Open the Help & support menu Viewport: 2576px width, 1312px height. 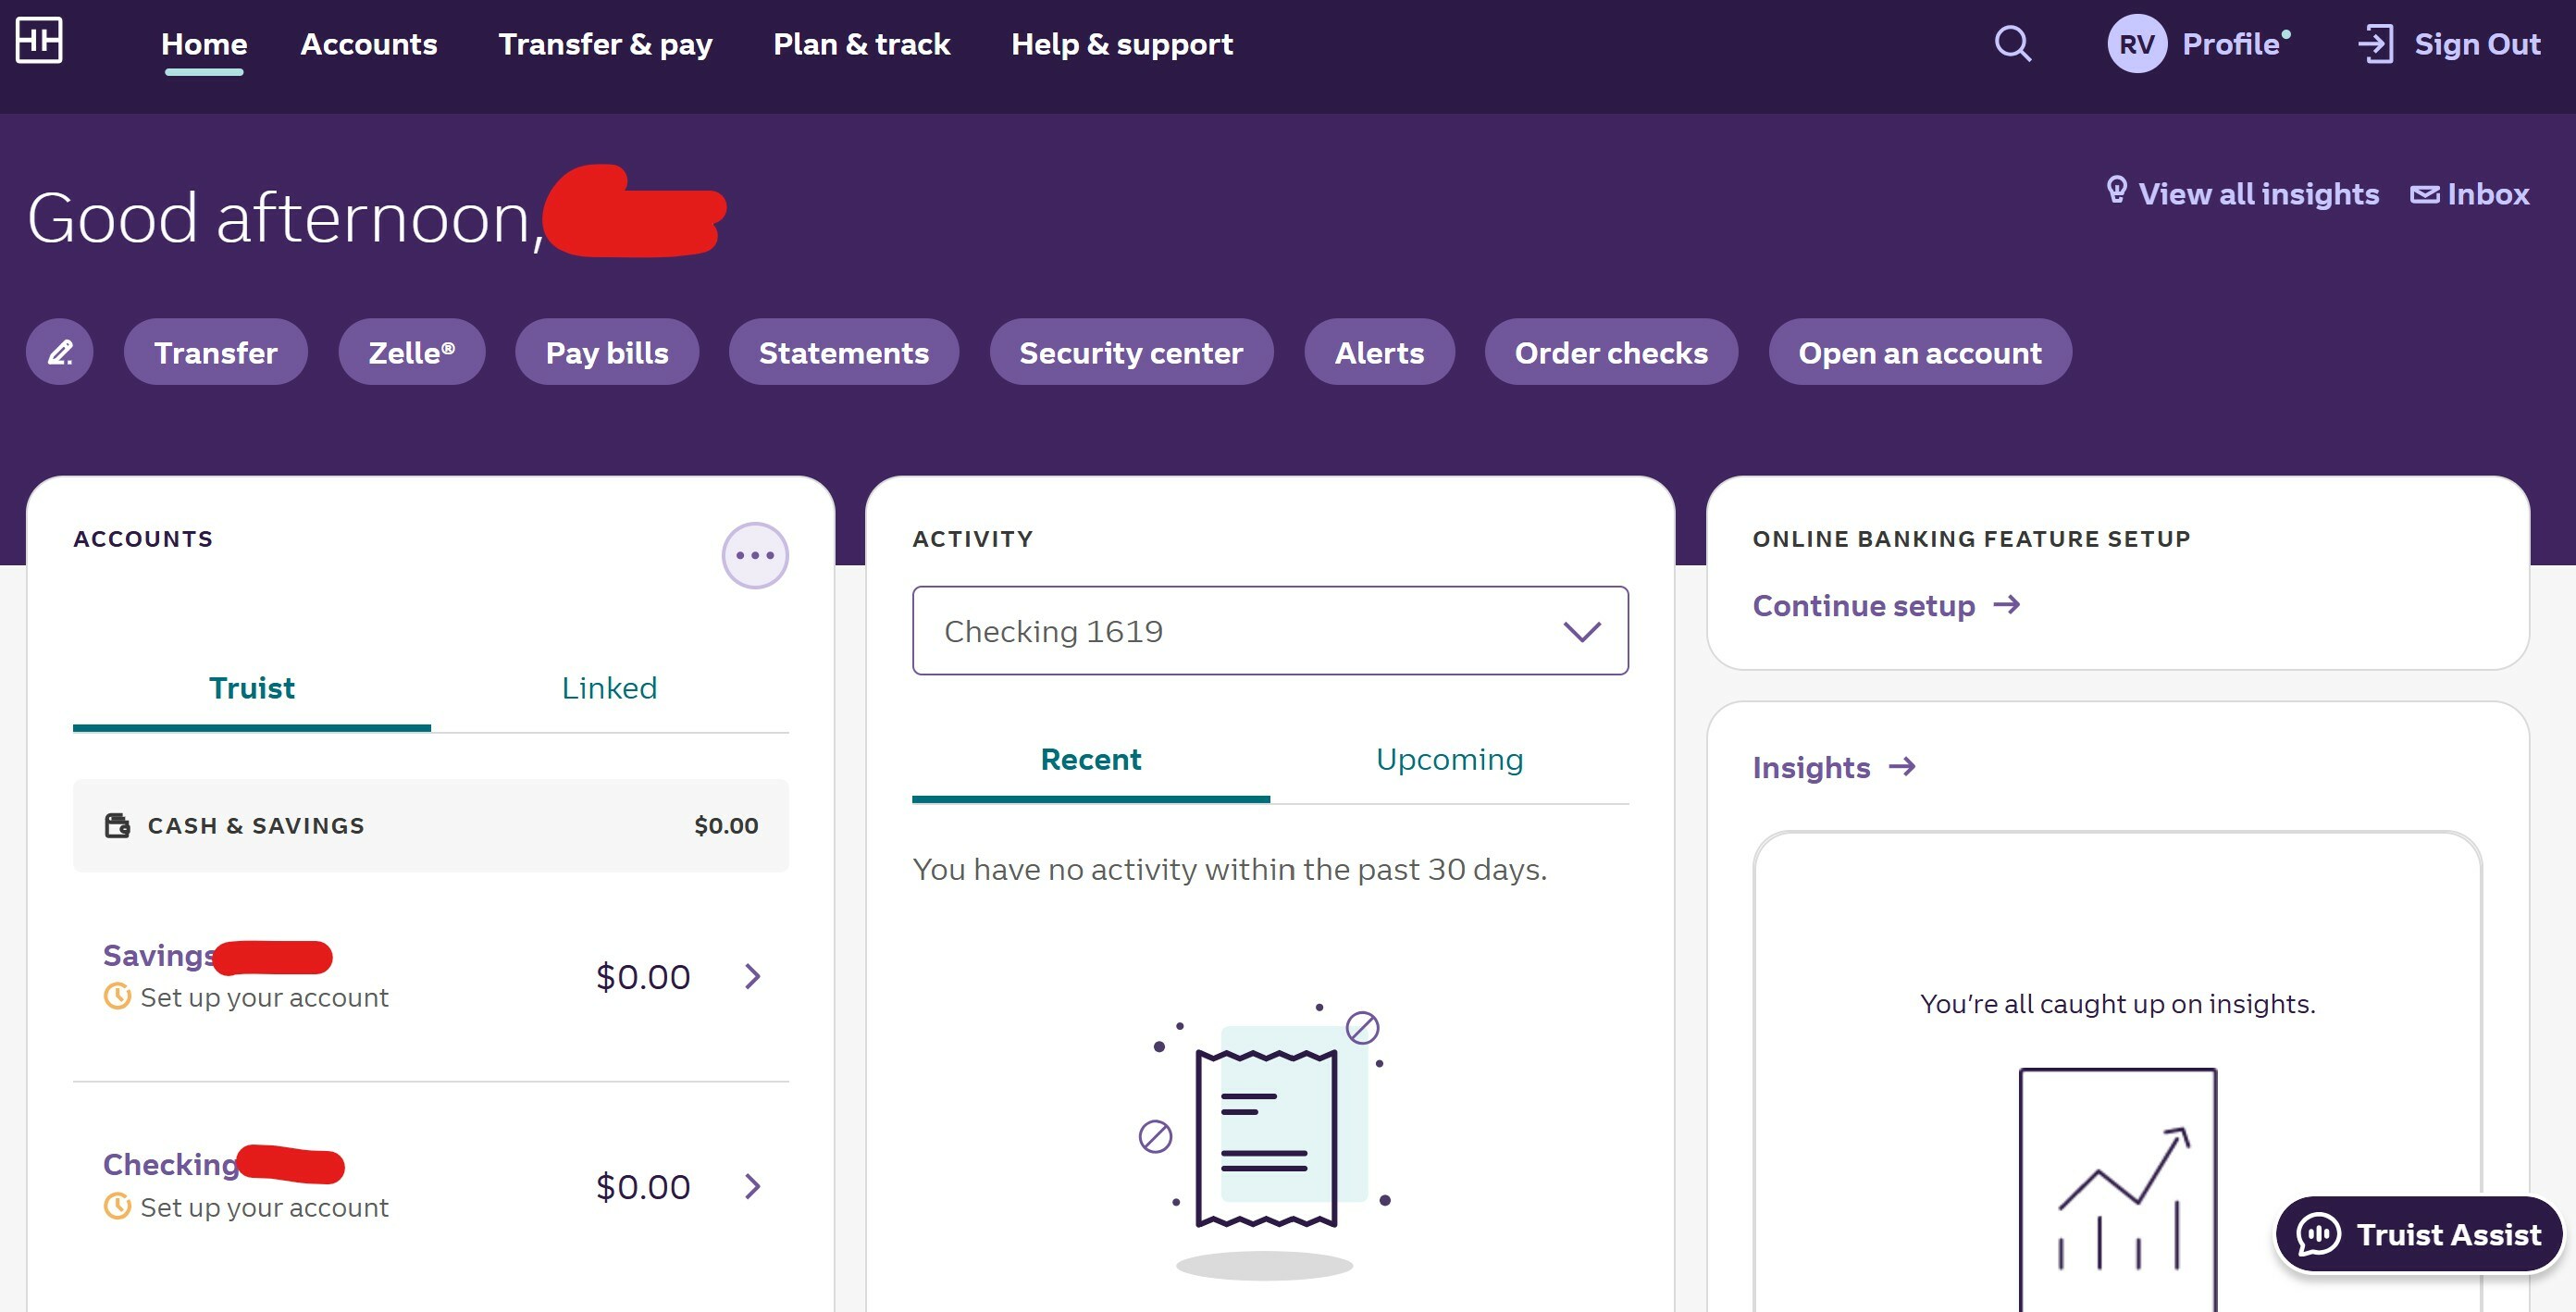coord(1122,44)
